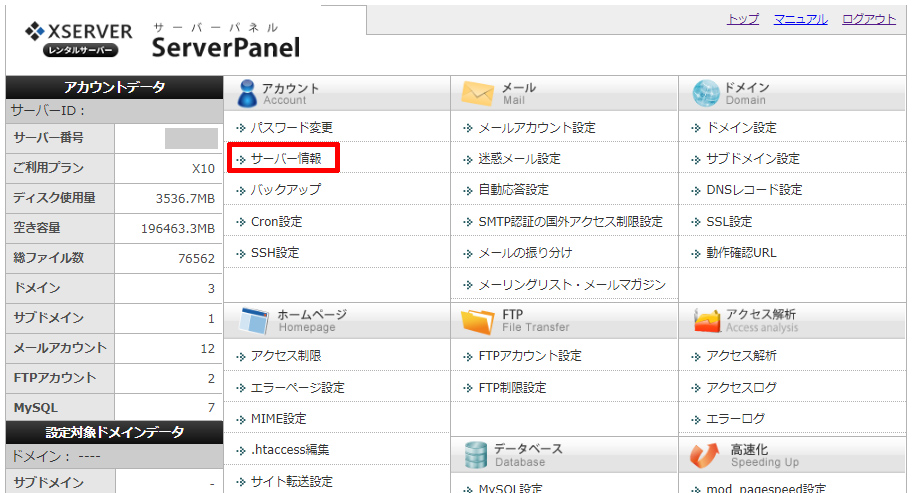The height and width of the screenshot is (493, 921).
Task: Open メールアカウント設定
Action: [x=536, y=128]
